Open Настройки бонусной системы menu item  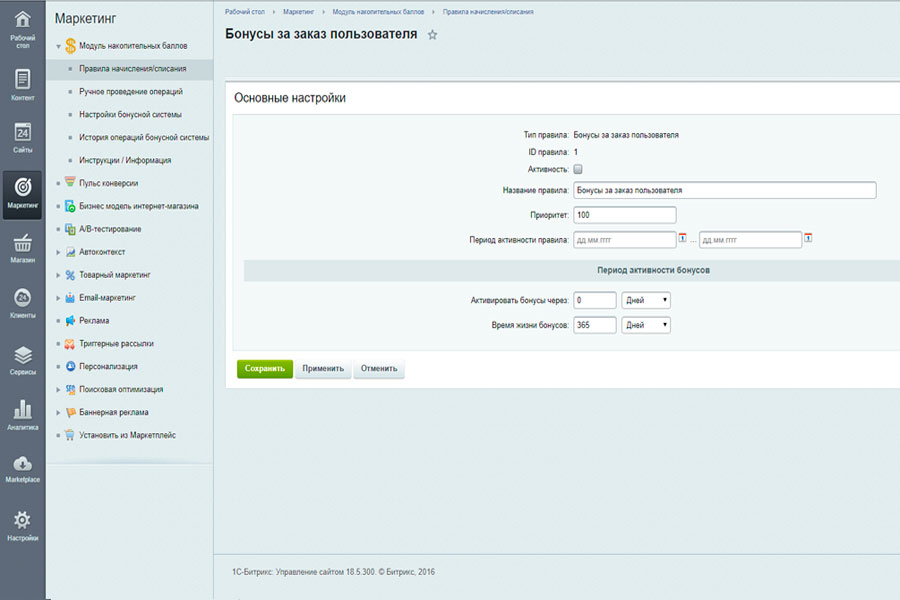(x=130, y=115)
